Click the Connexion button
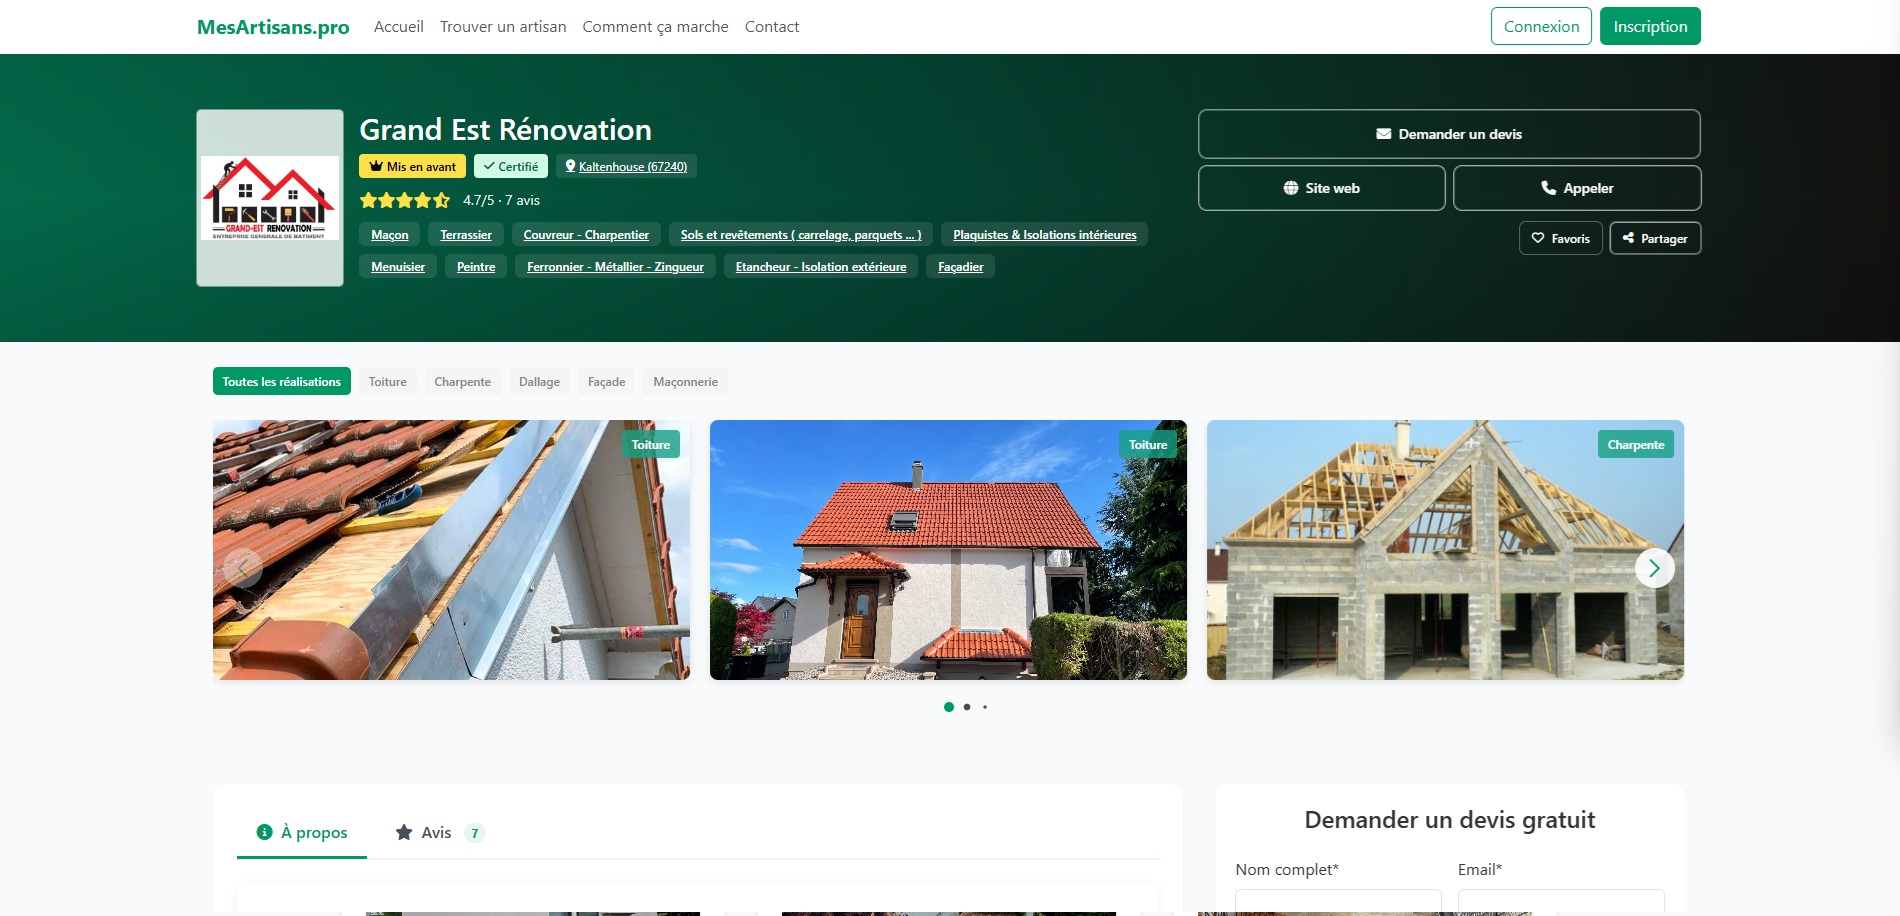This screenshot has height=916, width=1900. coord(1541,26)
